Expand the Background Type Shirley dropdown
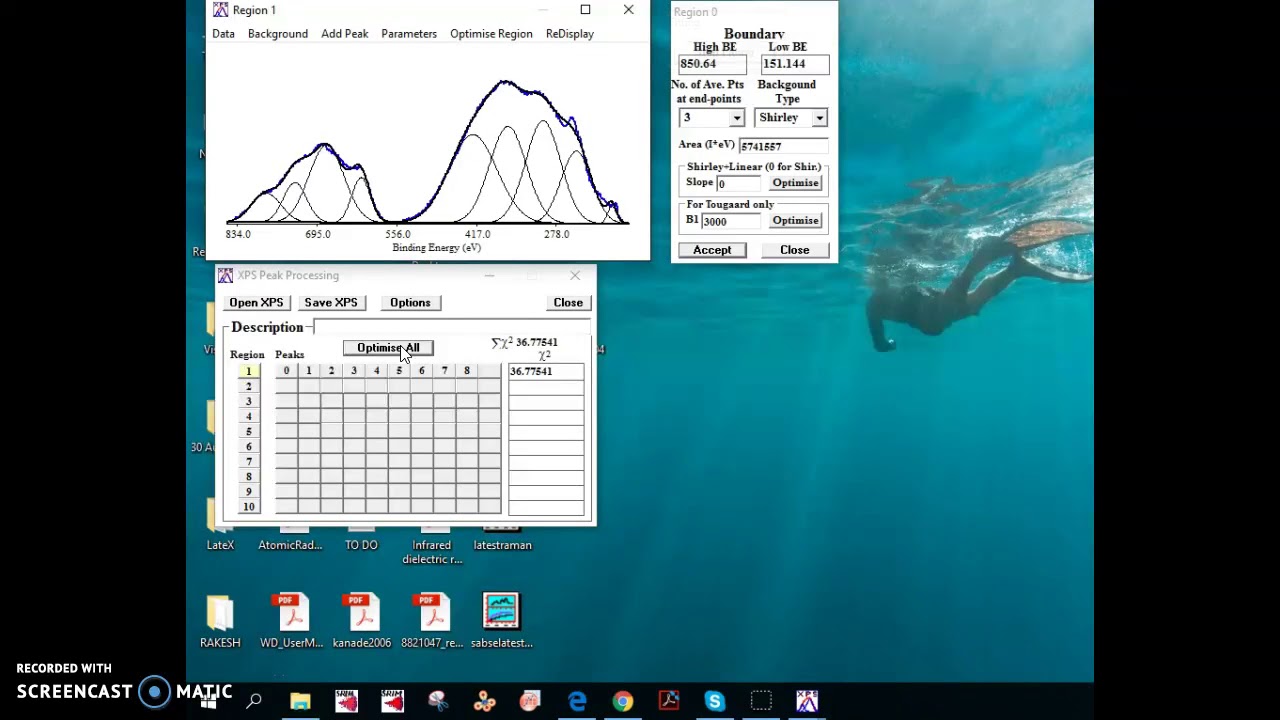The image size is (1280, 720). coord(819,118)
